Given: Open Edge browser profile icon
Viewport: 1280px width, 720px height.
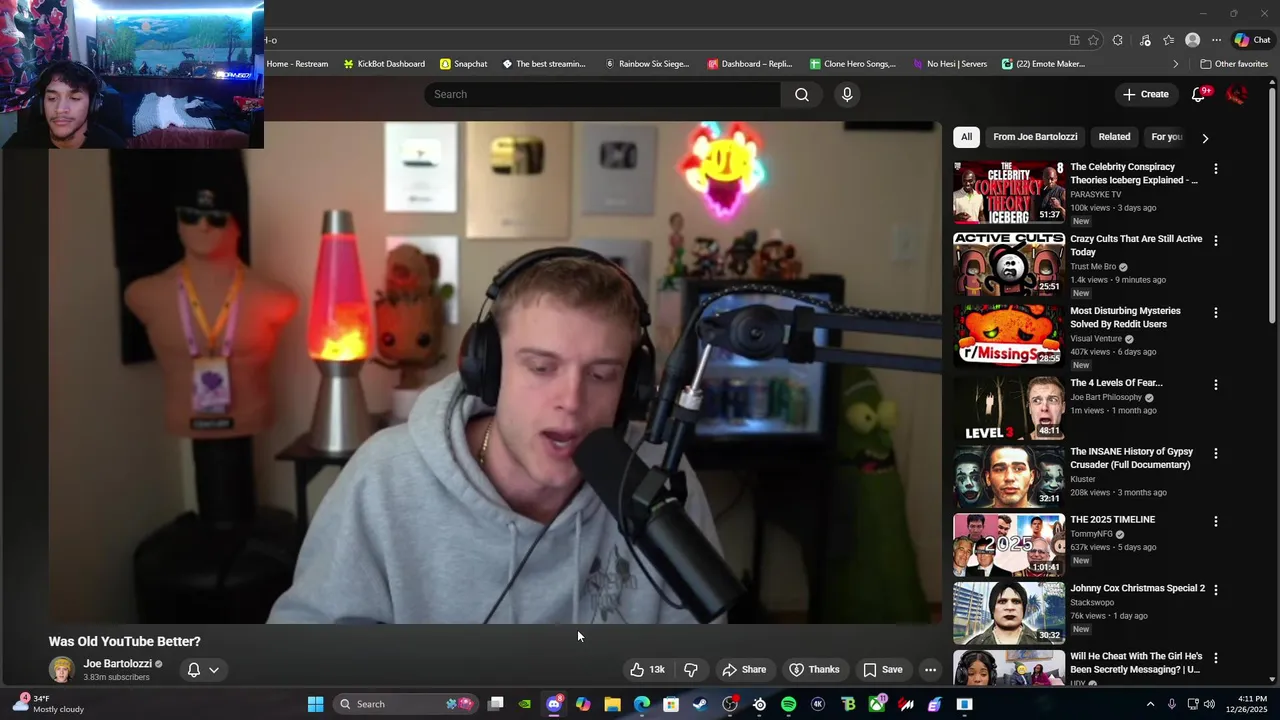Looking at the screenshot, I should coord(1192,40).
